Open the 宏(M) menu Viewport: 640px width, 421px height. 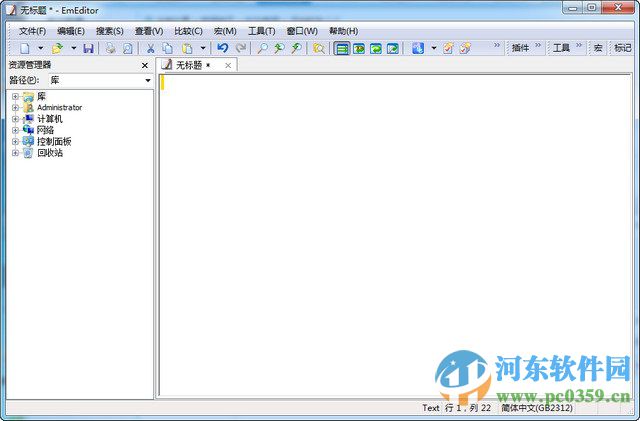(225, 31)
